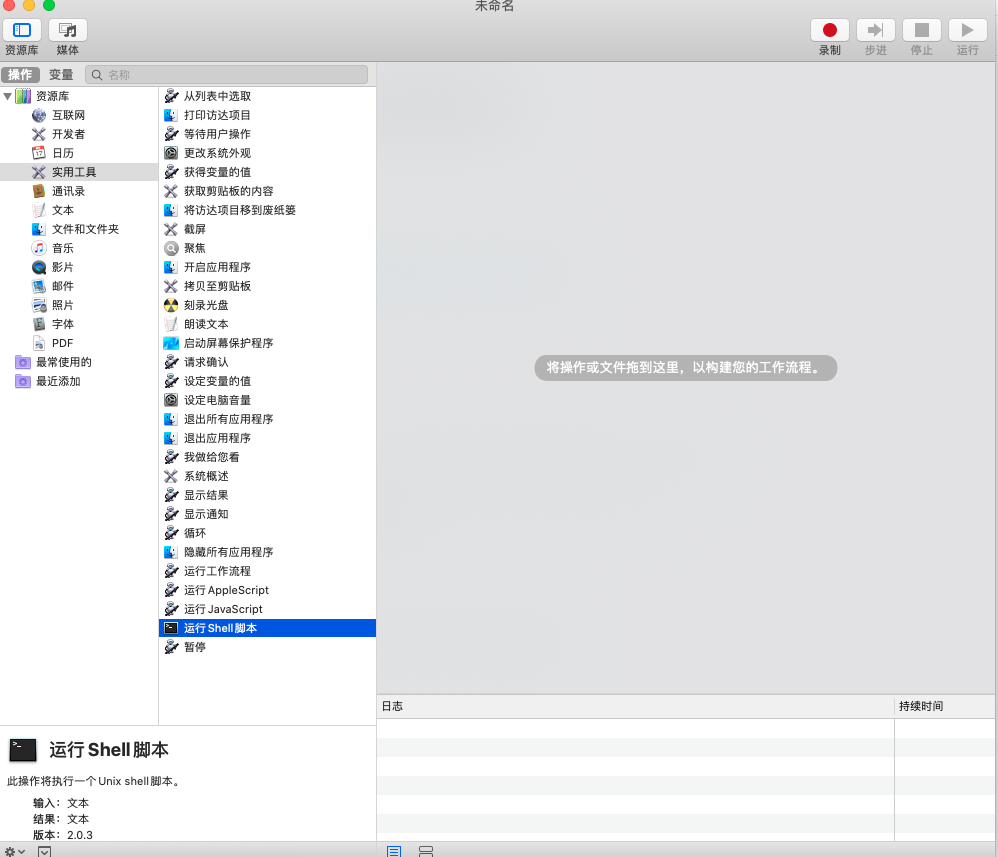Switch log panel to list view
The height and width of the screenshot is (857, 998).
point(393,851)
